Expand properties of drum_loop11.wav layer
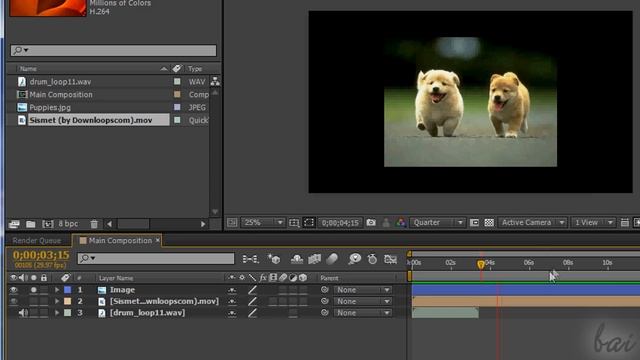The height and width of the screenshot is (360, 640). (x=57, y=313)
